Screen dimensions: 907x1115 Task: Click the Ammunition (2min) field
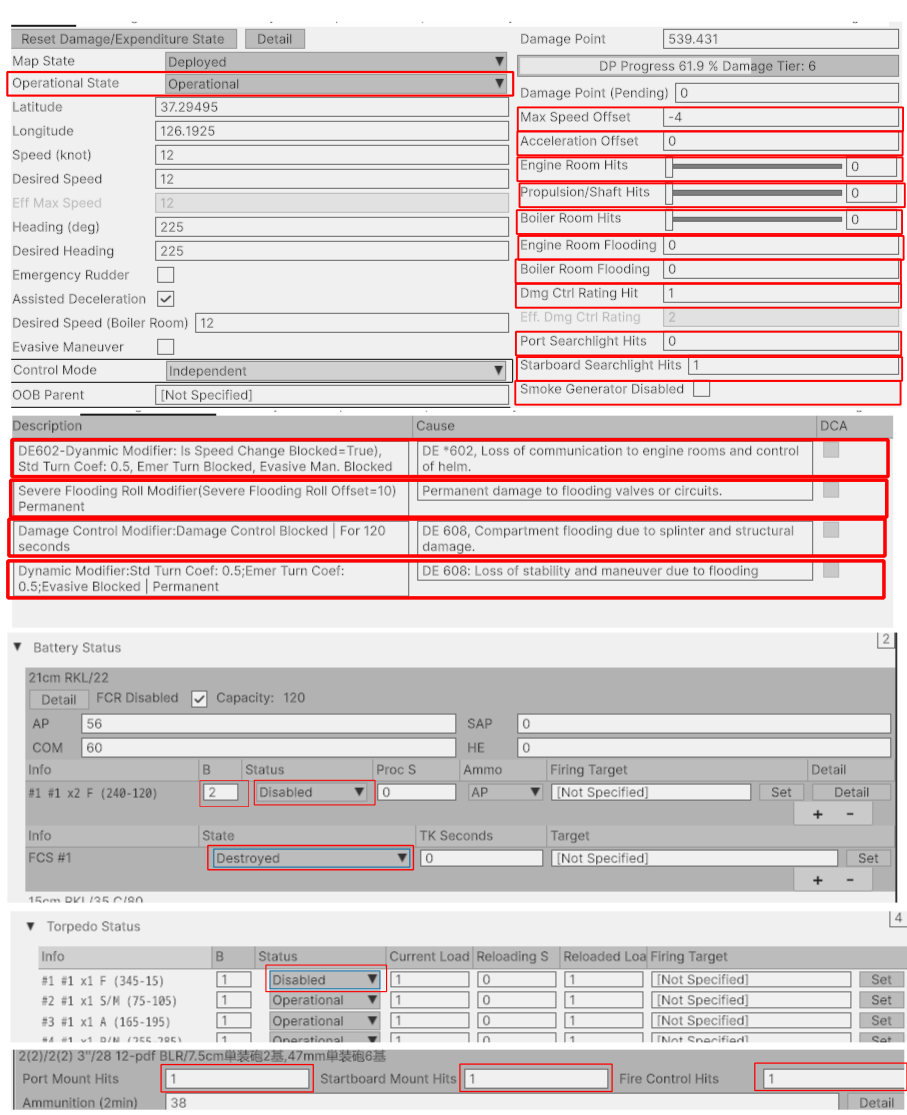click(x=502, y=1102)
